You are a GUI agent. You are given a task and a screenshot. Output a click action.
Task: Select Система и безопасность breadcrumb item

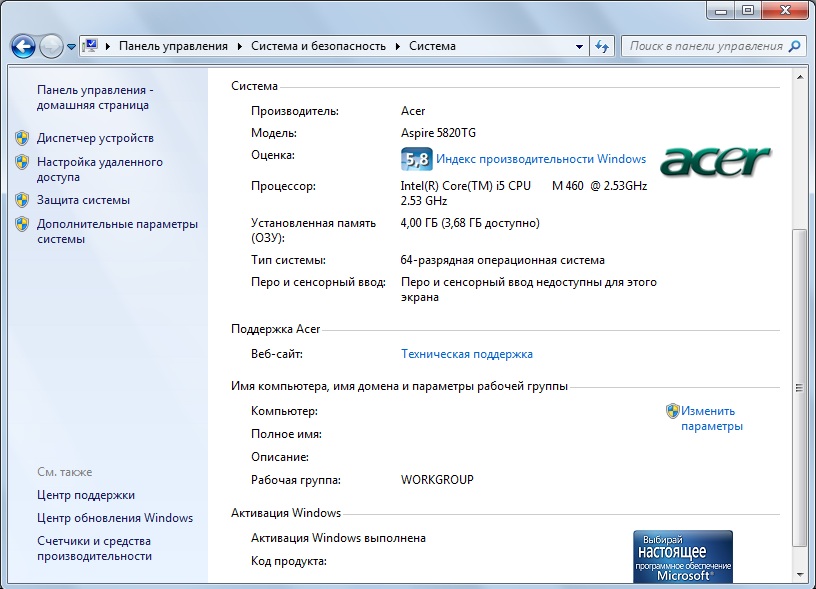(x=318, y=46)
